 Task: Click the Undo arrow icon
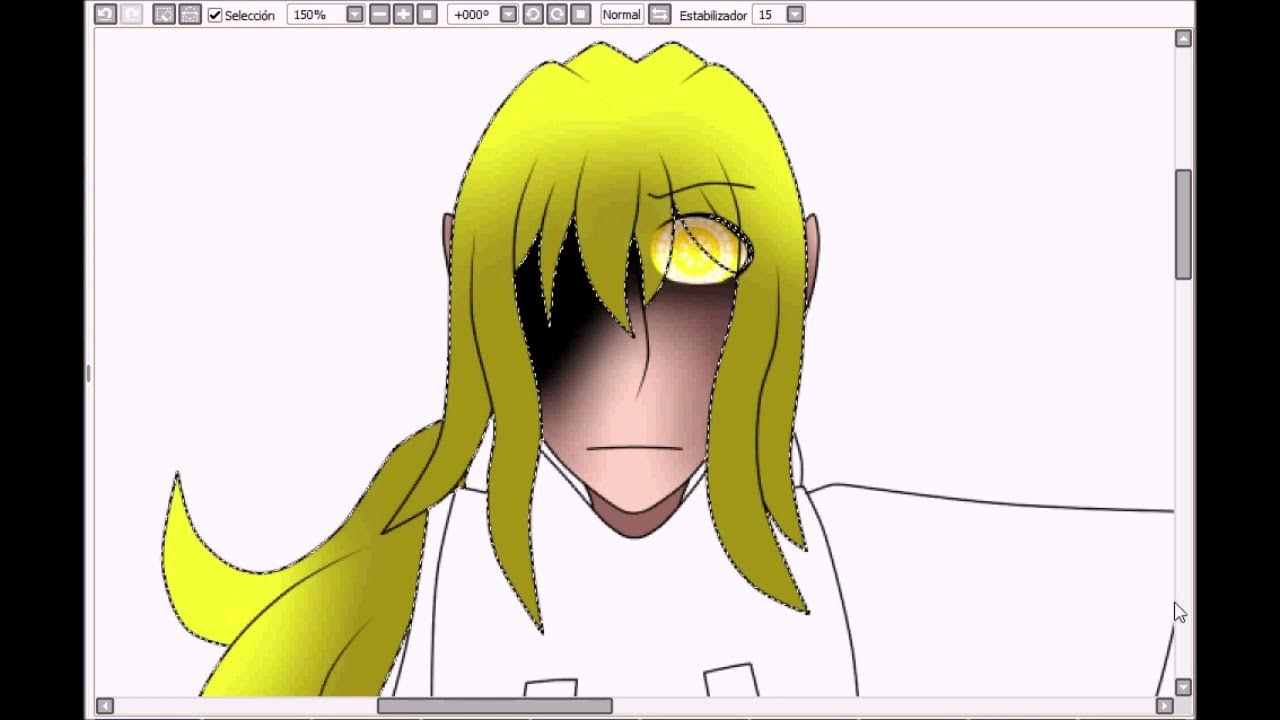coord(105,14)
